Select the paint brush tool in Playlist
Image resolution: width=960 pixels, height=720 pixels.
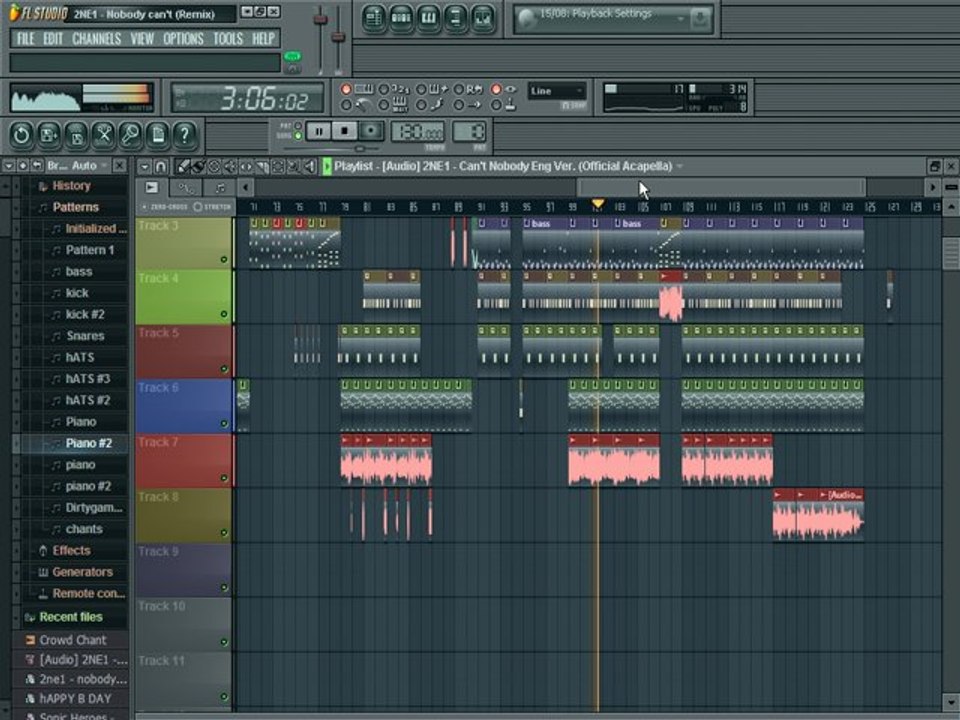[x=198, y=167]
